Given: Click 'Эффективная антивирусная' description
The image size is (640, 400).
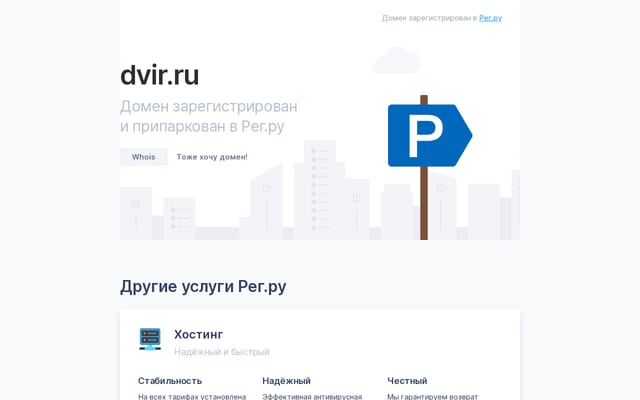Looking at the screenshot, I should pyautogui.click(x=312, y=396).
